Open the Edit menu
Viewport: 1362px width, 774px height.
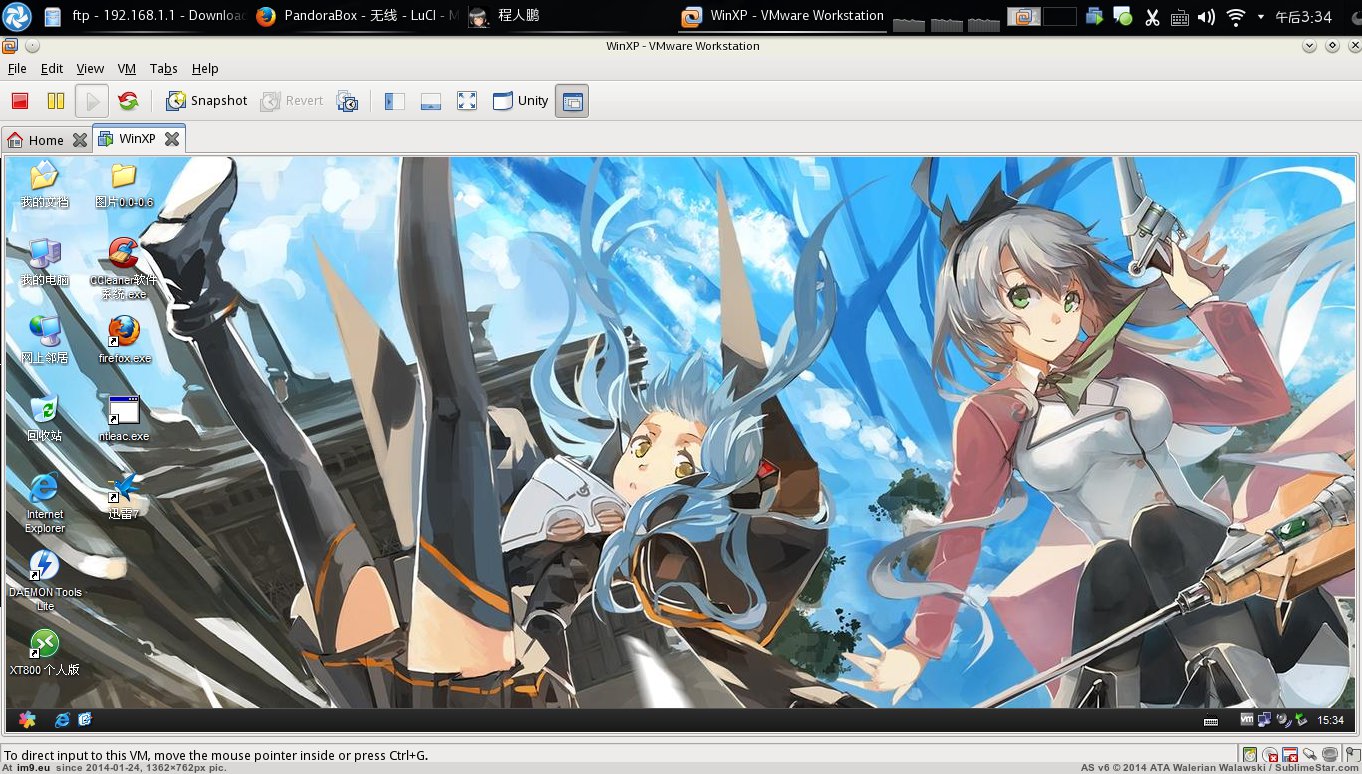(x=52, y=69)
